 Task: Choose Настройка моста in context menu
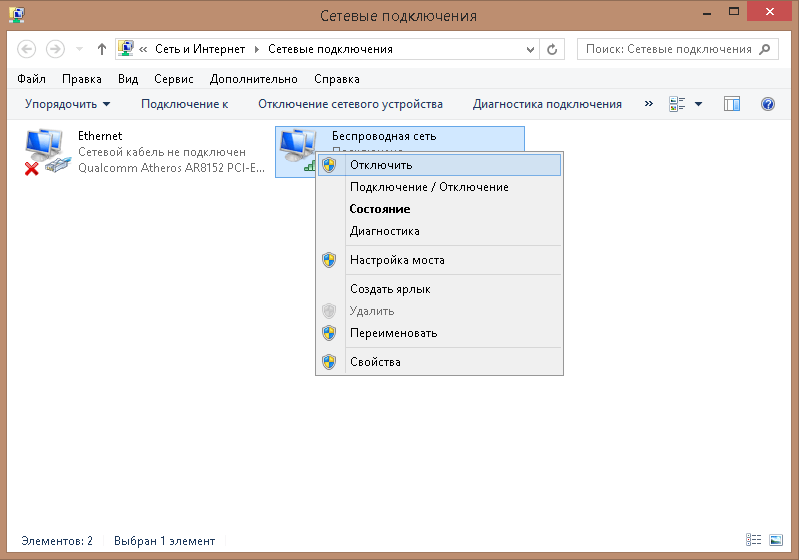[x=439, y=260]
